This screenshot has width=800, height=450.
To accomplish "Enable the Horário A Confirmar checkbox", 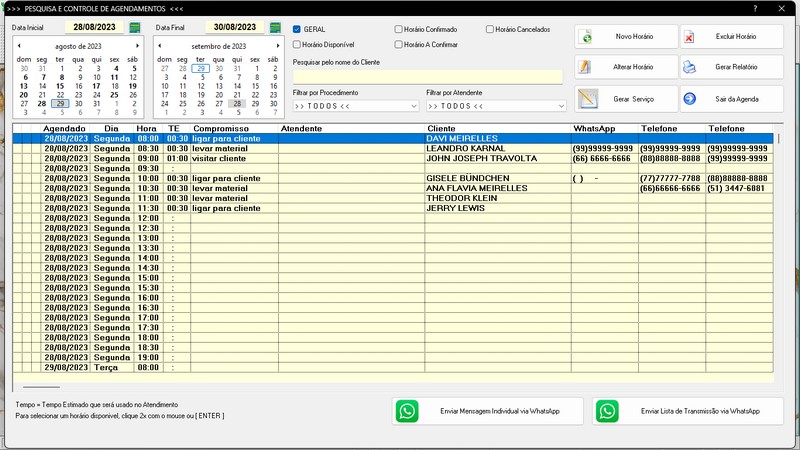I will (x=398, y=44).
